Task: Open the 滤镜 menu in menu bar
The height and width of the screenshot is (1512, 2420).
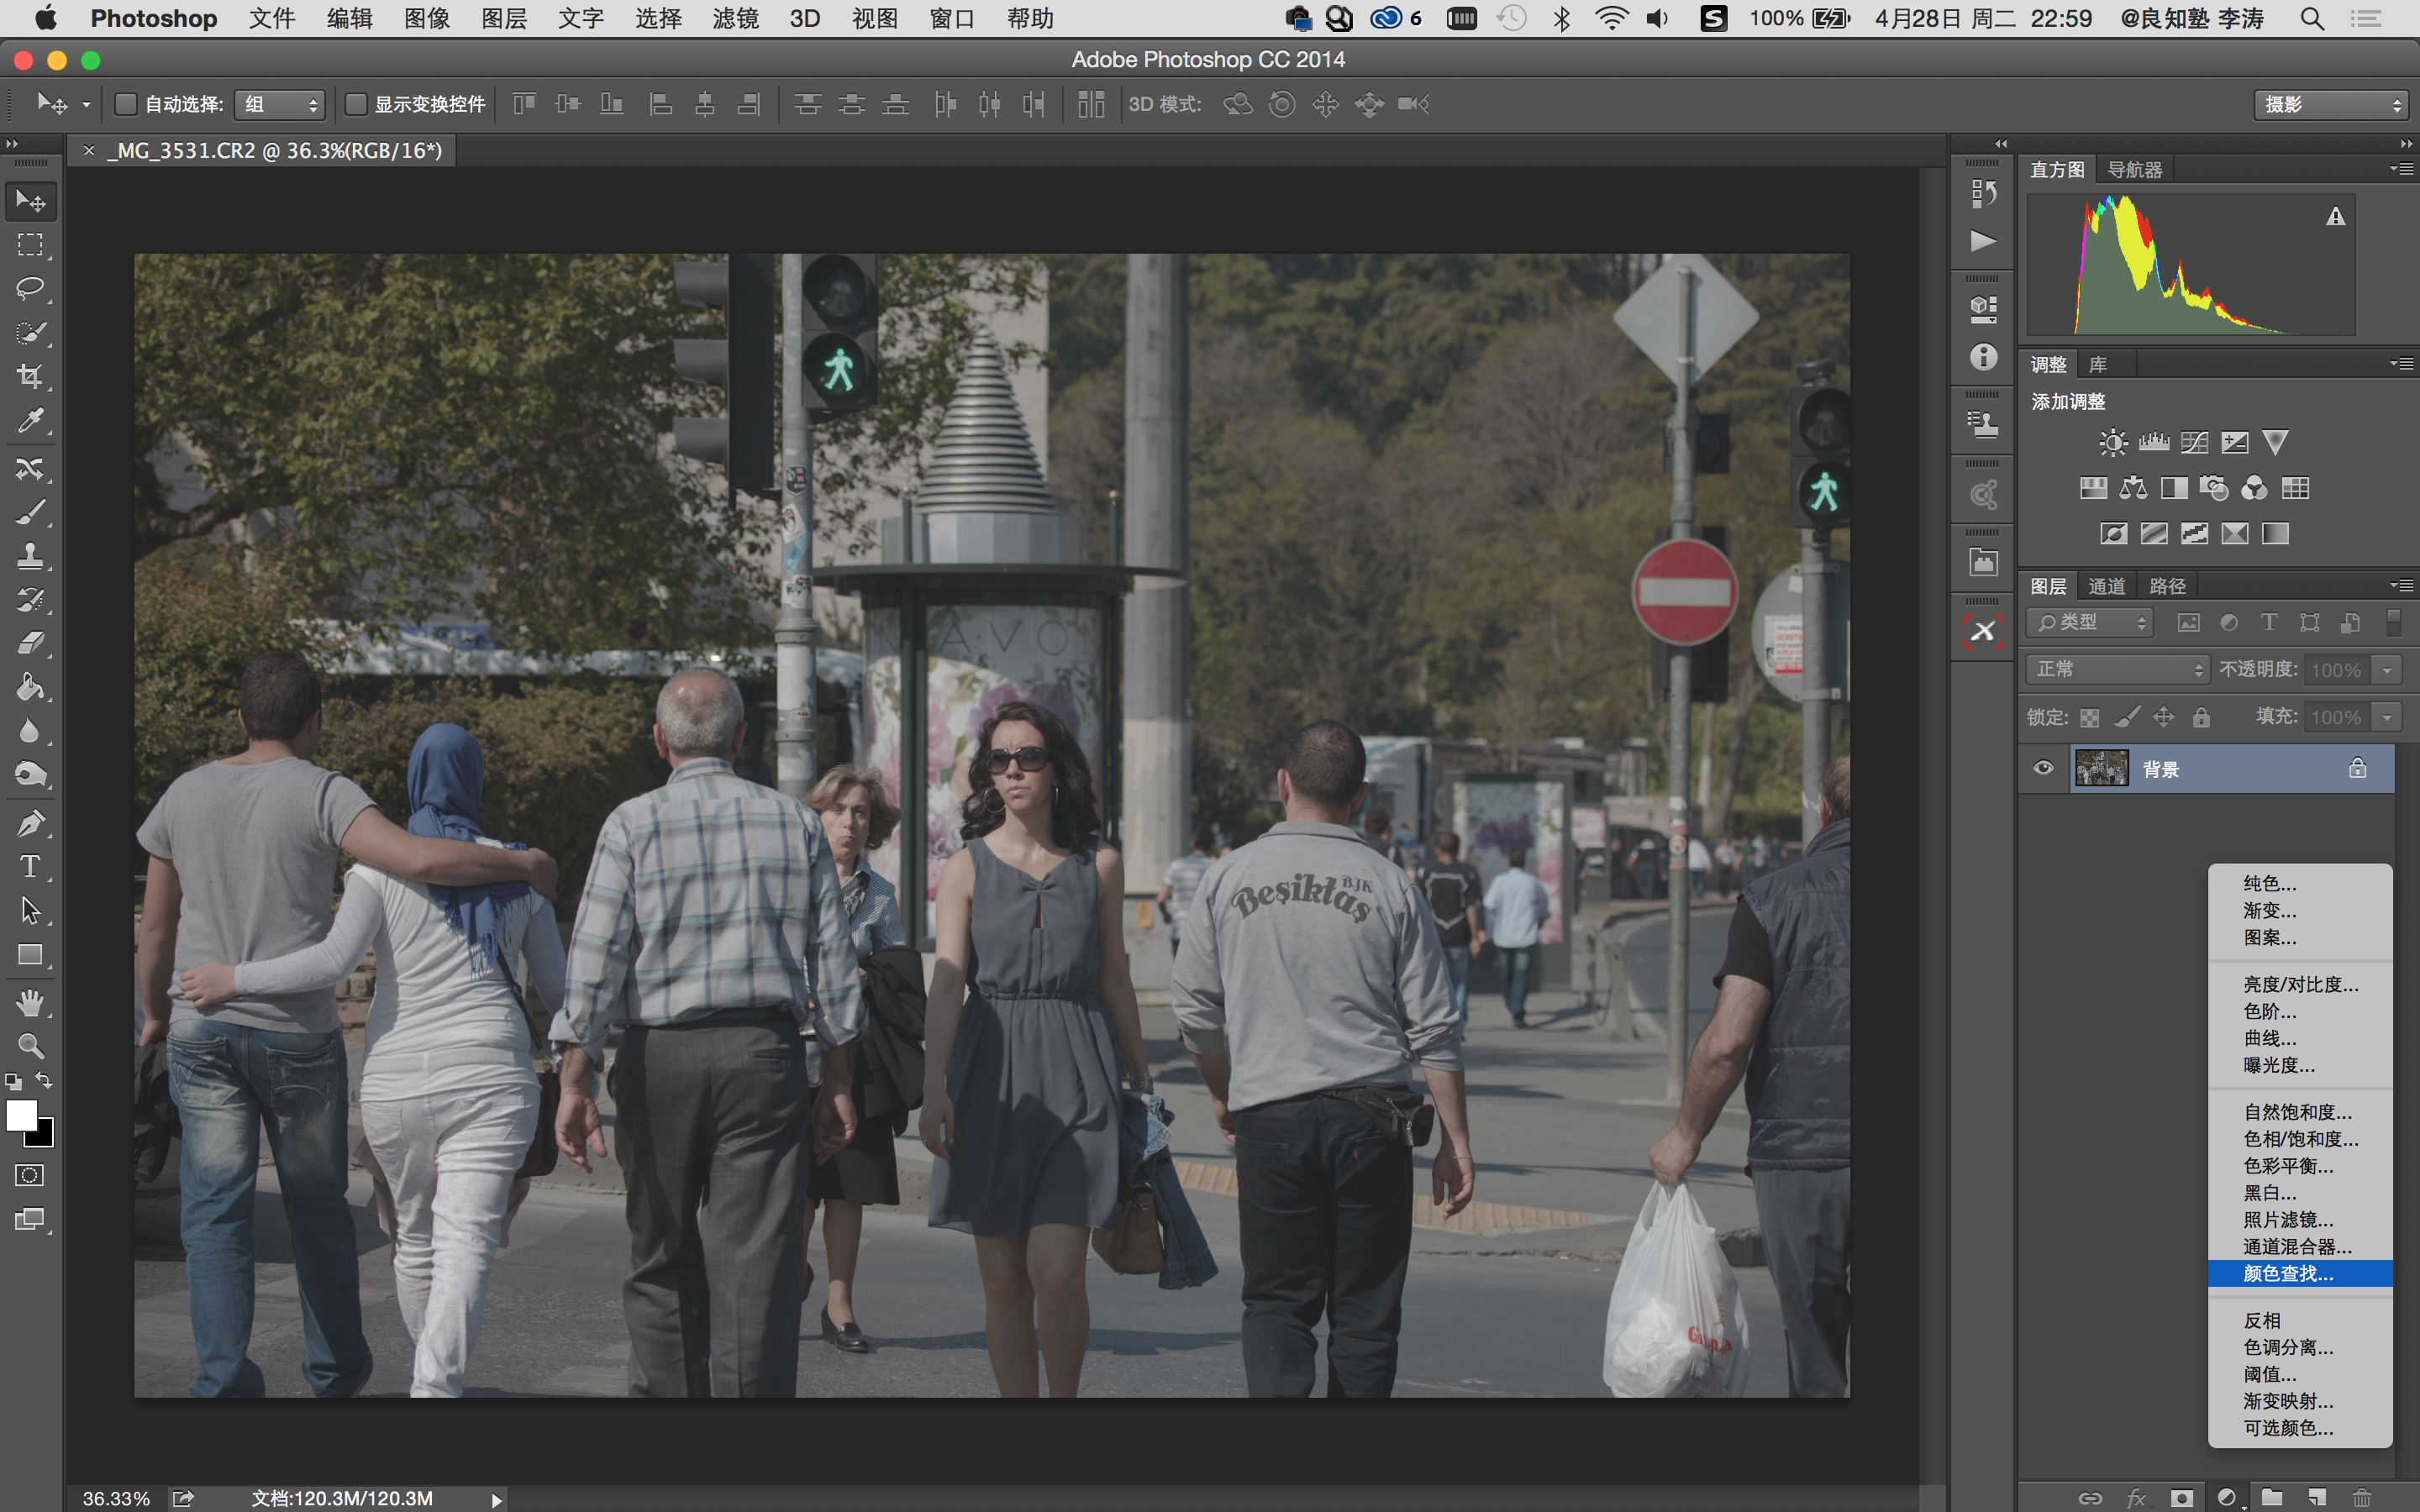Action: (735, 18)
